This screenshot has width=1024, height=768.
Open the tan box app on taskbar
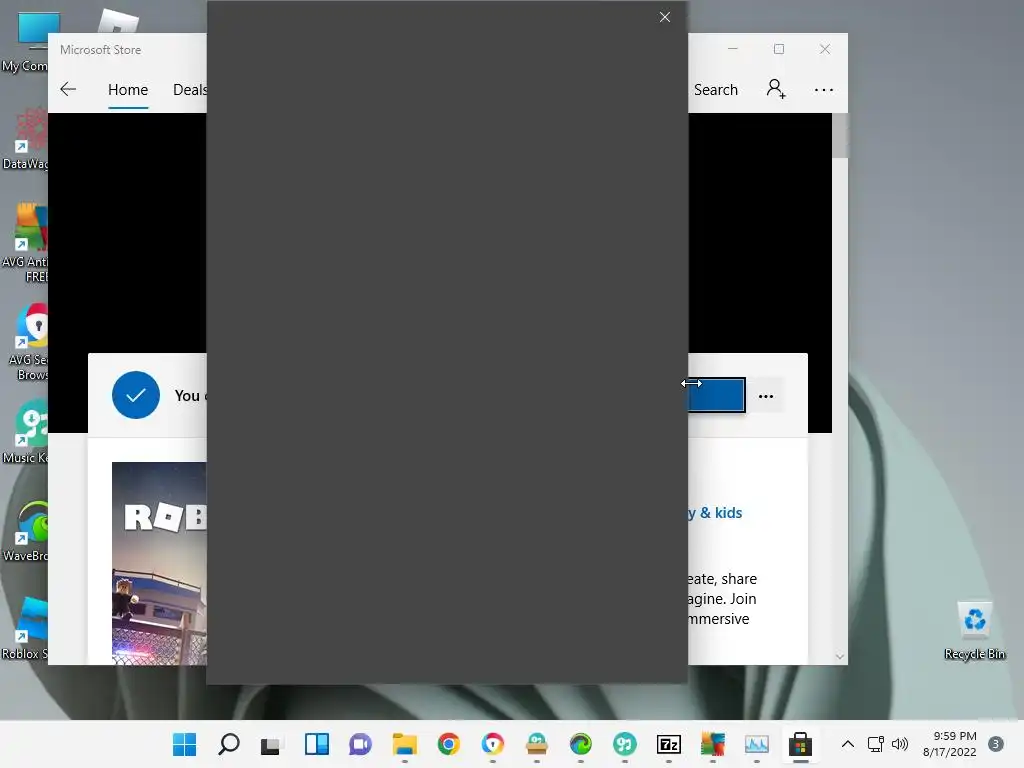pyautogui.click(x=537, y=744)
